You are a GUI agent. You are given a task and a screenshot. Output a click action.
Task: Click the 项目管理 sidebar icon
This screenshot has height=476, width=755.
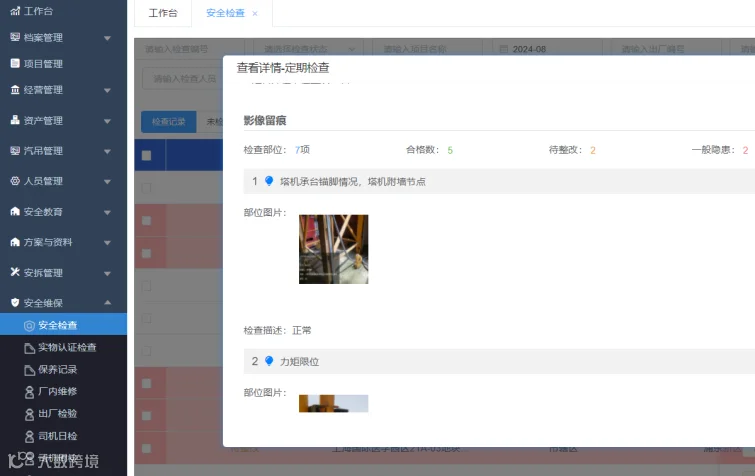[x=15, y=63]
